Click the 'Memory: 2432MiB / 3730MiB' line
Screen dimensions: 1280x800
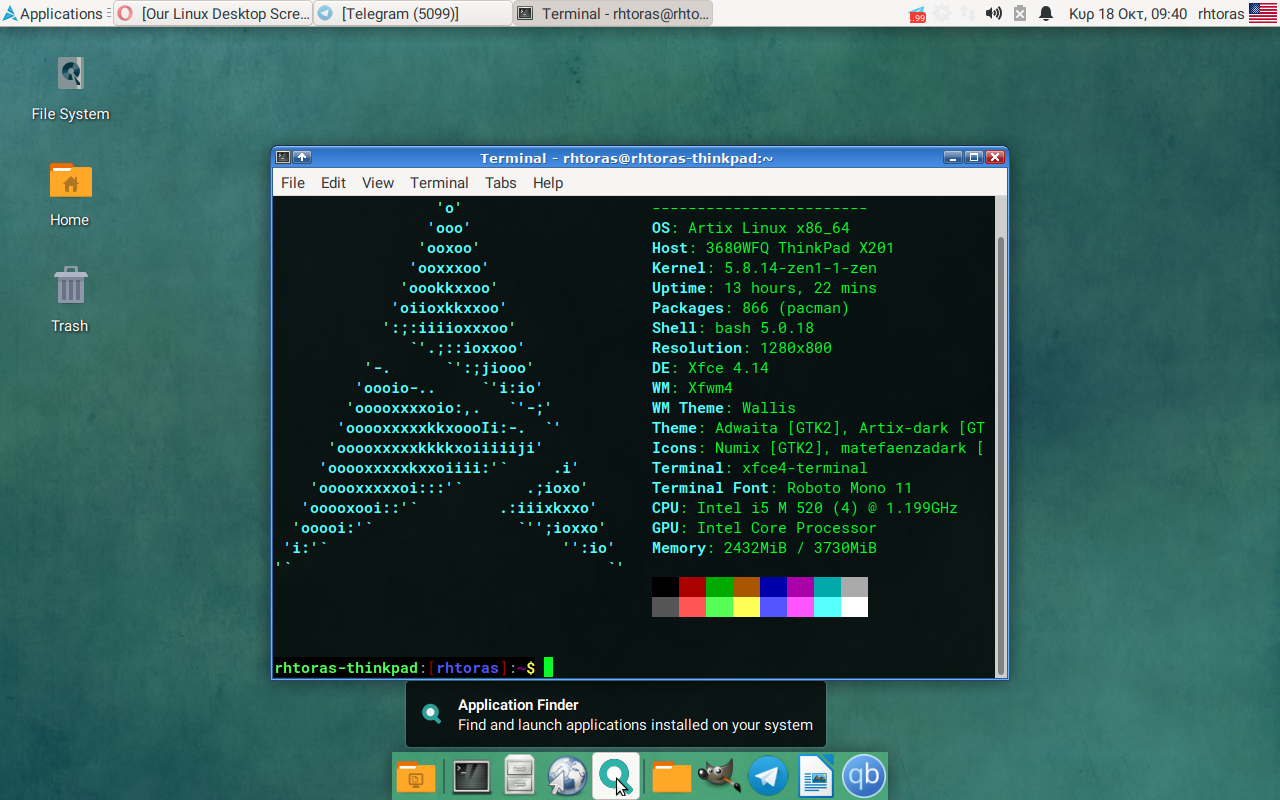764,548
